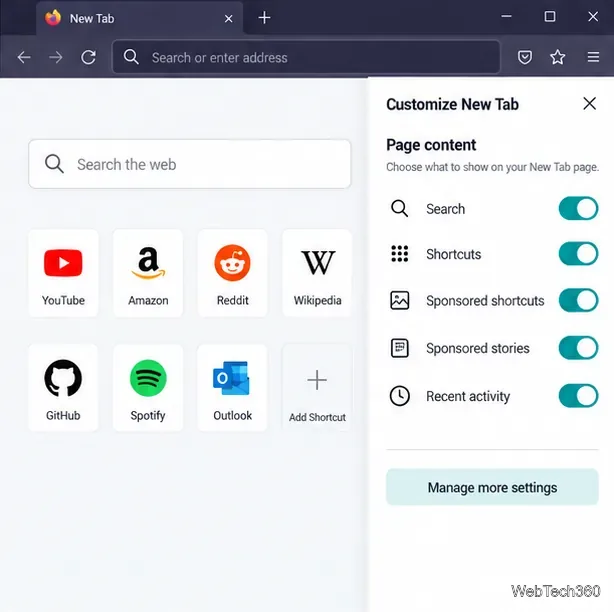This screenshot has width=614, height=612.
Task: Click the Firefox logo in tab
Action: [53, 18]
